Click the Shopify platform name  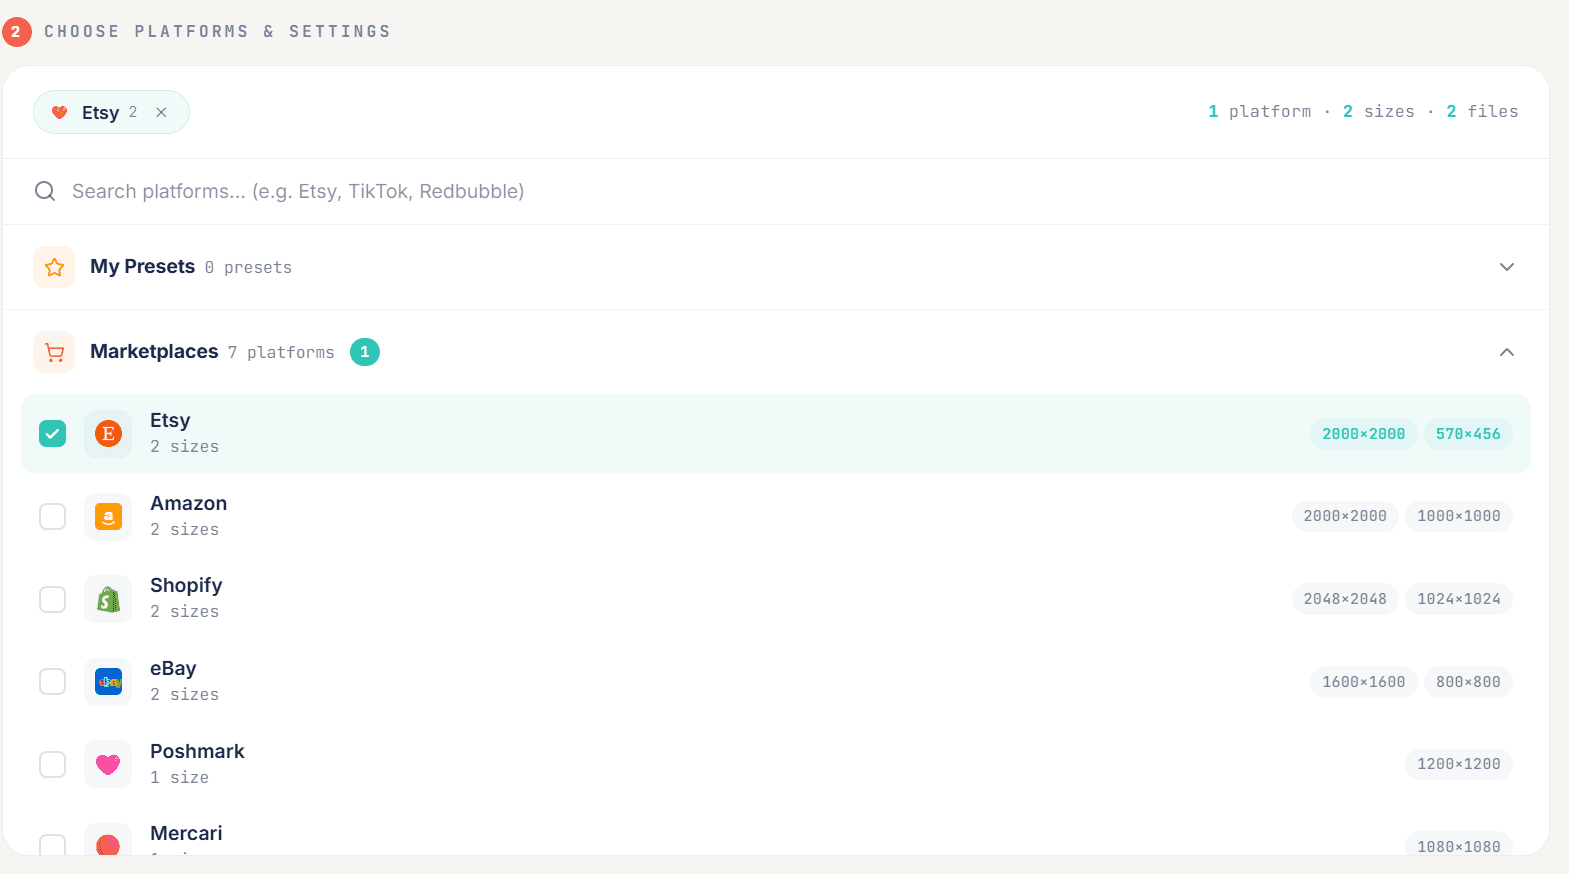186,586
